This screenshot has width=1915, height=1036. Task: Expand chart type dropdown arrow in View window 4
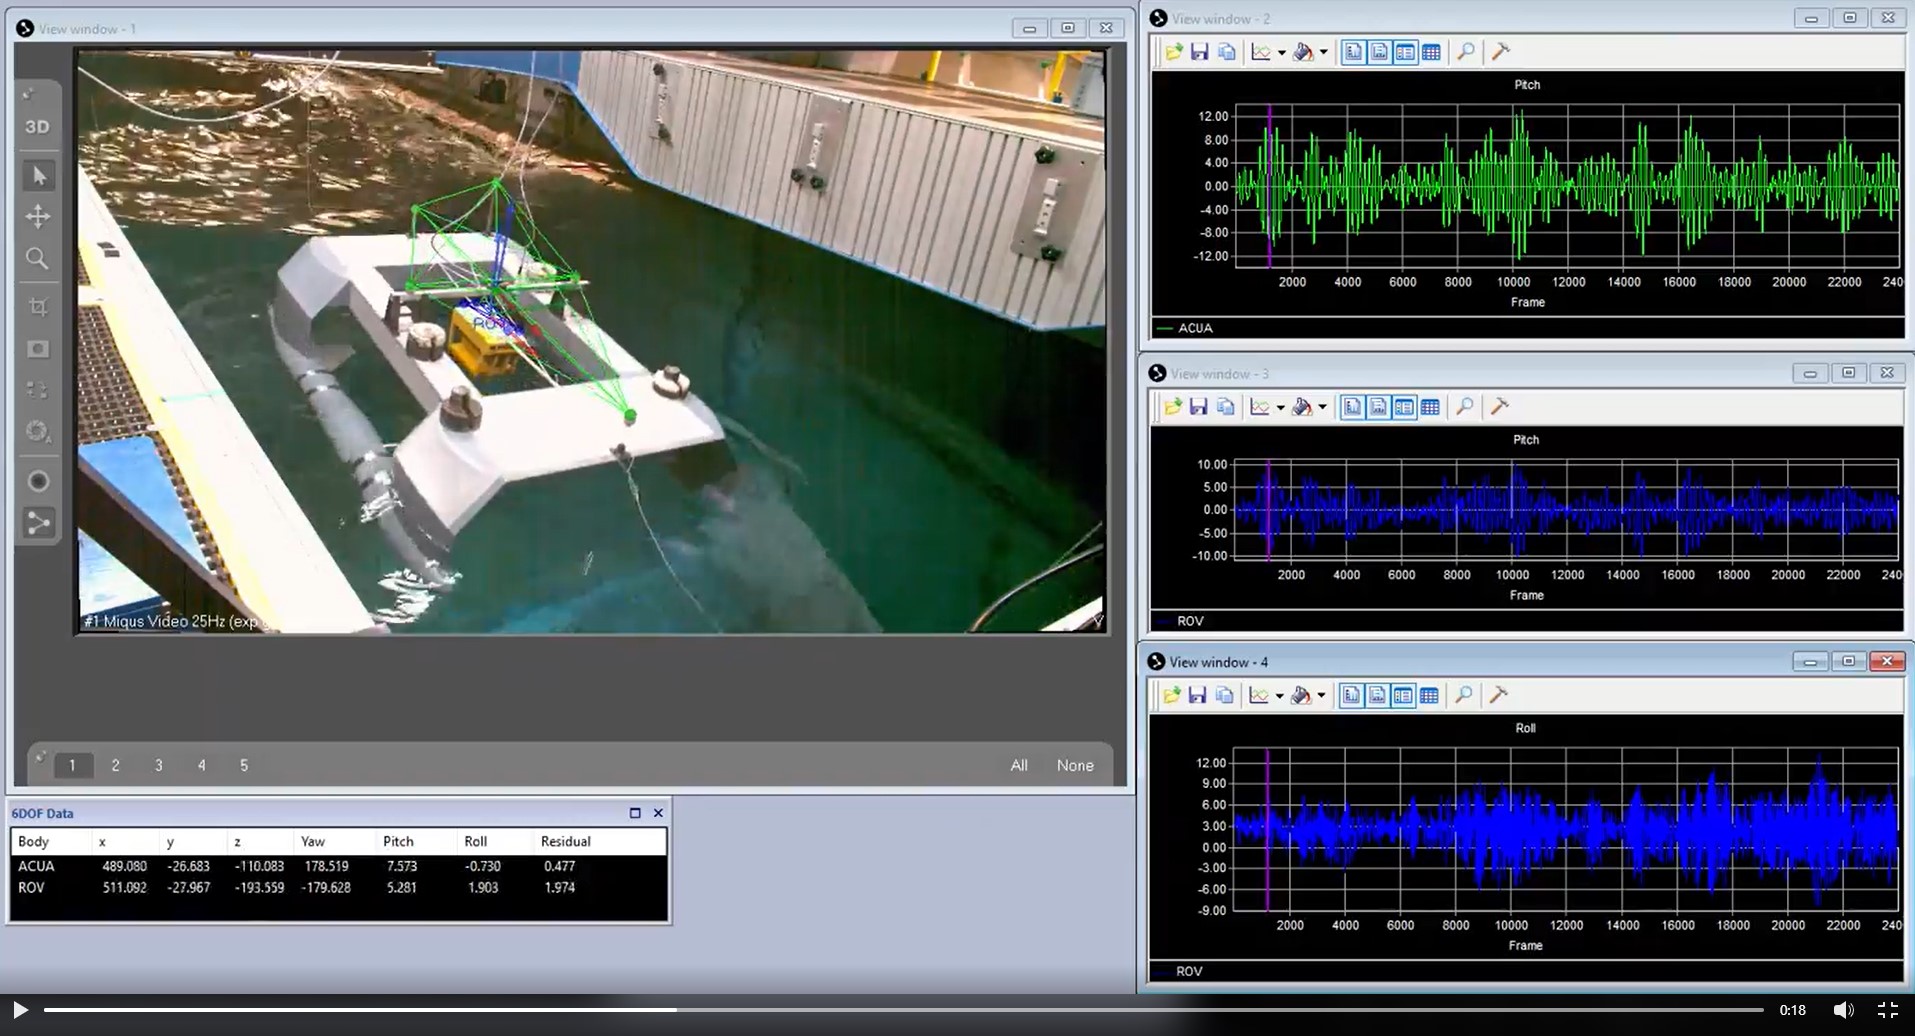(x=1279, y=696)
